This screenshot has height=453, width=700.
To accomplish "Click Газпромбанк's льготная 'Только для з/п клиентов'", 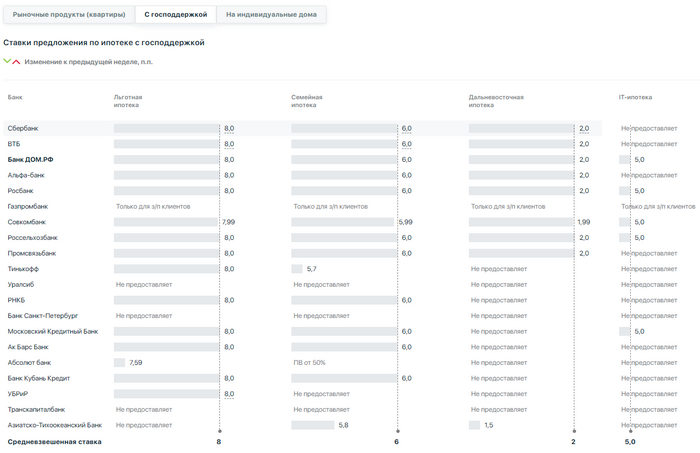I will click(x=153, y=206).
